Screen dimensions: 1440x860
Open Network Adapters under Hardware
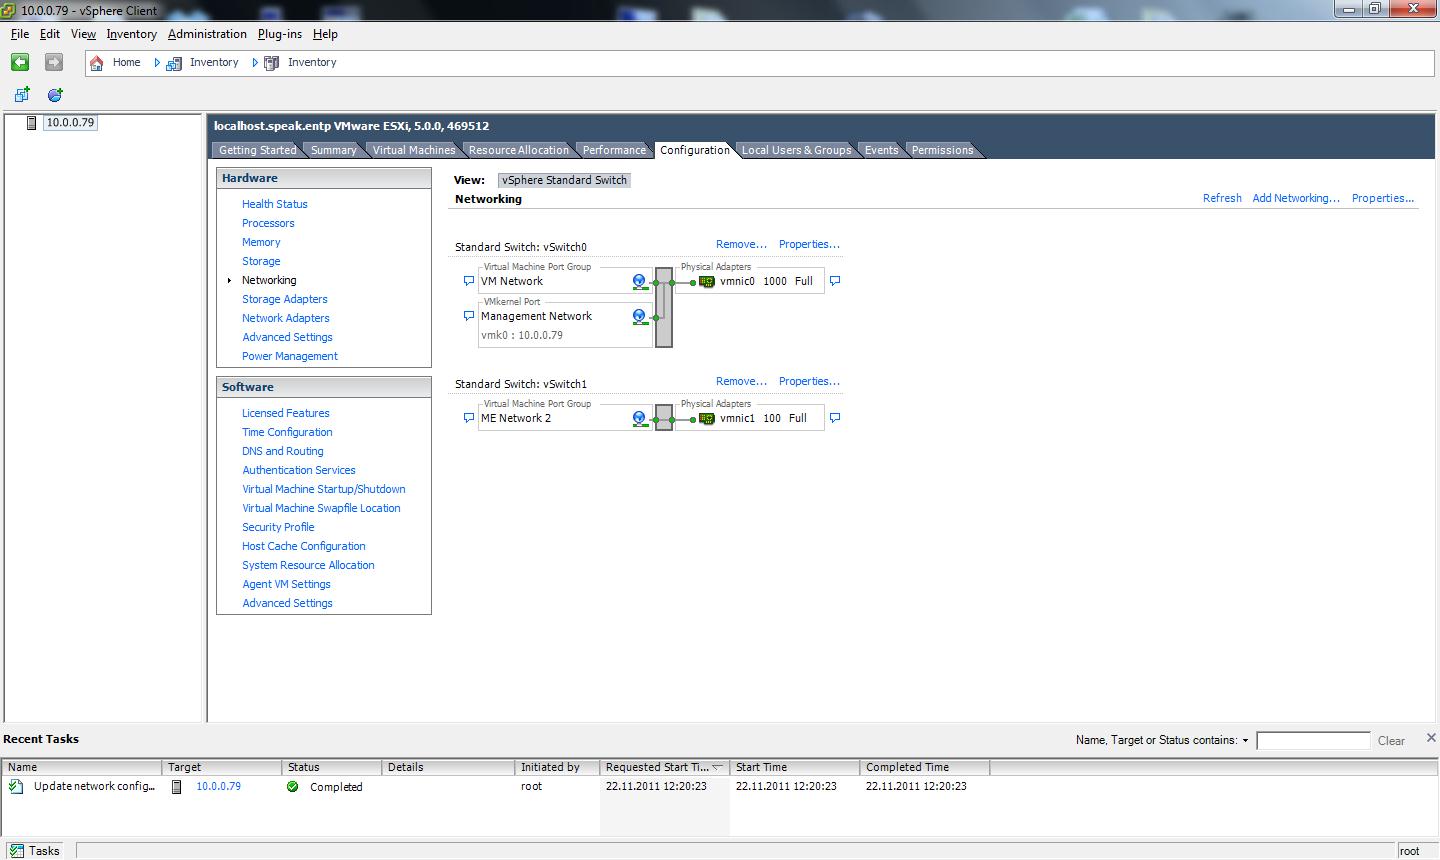click(x=286, y=318)
